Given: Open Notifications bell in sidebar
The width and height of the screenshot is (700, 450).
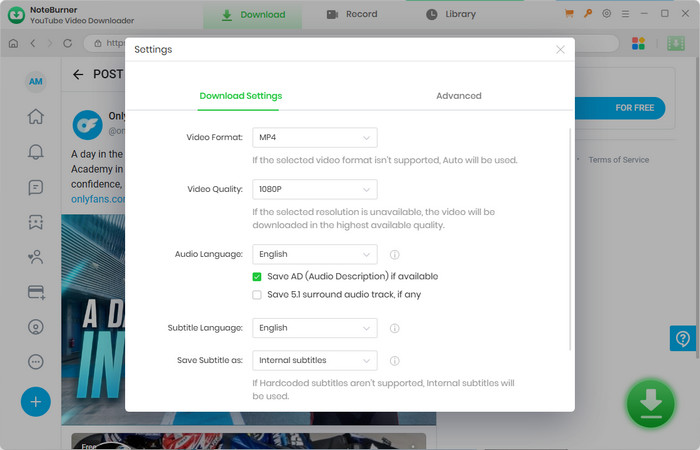Looking at the screenshot, I should tap(36, 152).
